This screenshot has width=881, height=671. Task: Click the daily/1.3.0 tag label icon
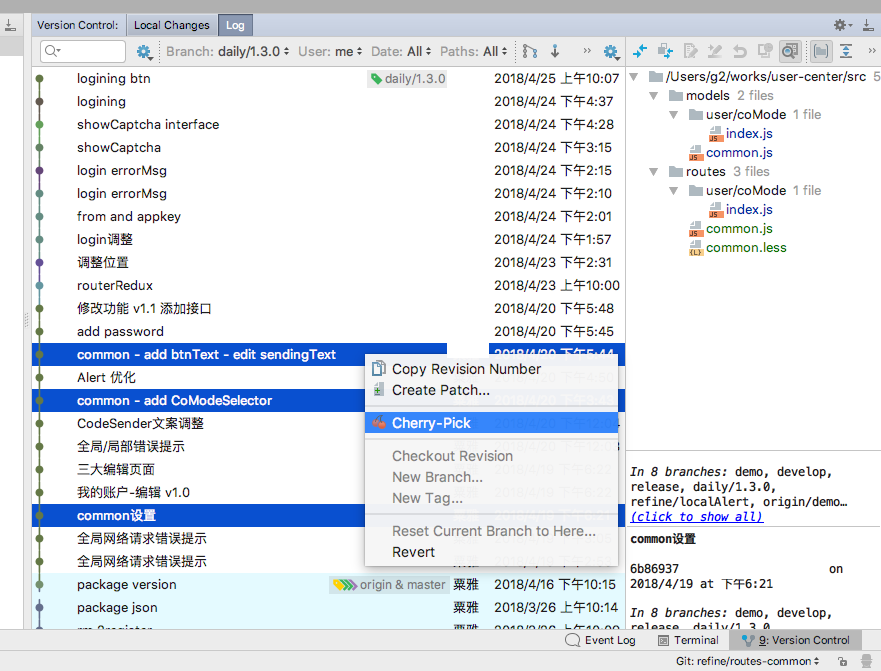(x=376, y=79)
